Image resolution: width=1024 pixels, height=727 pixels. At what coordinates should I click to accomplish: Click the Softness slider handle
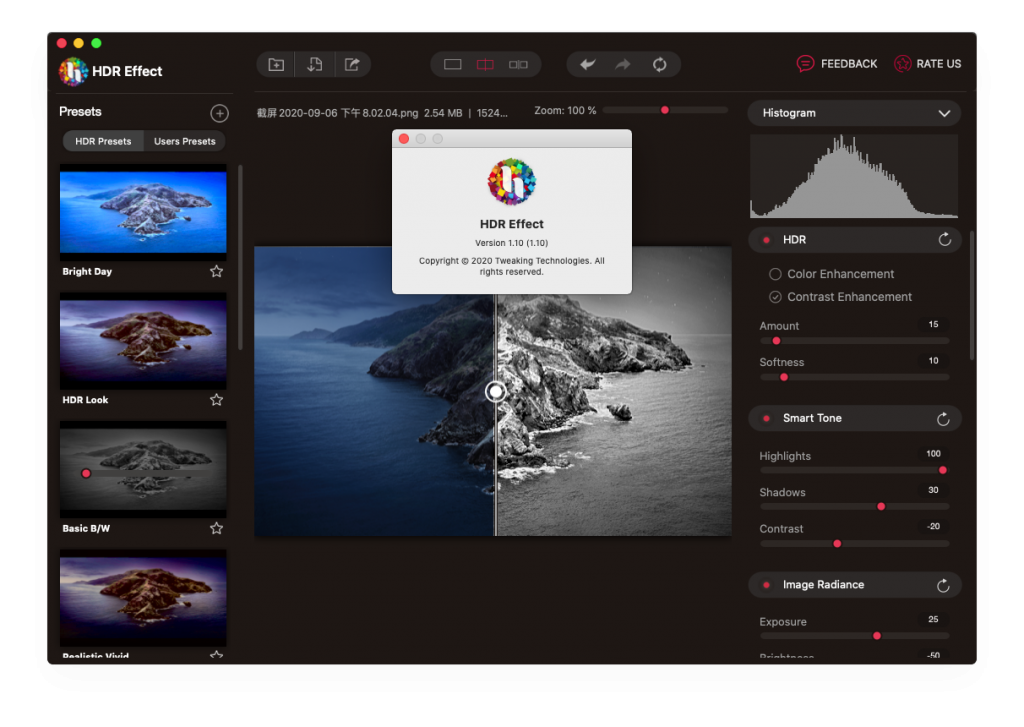pyautogui.click(x=784, y=378)
